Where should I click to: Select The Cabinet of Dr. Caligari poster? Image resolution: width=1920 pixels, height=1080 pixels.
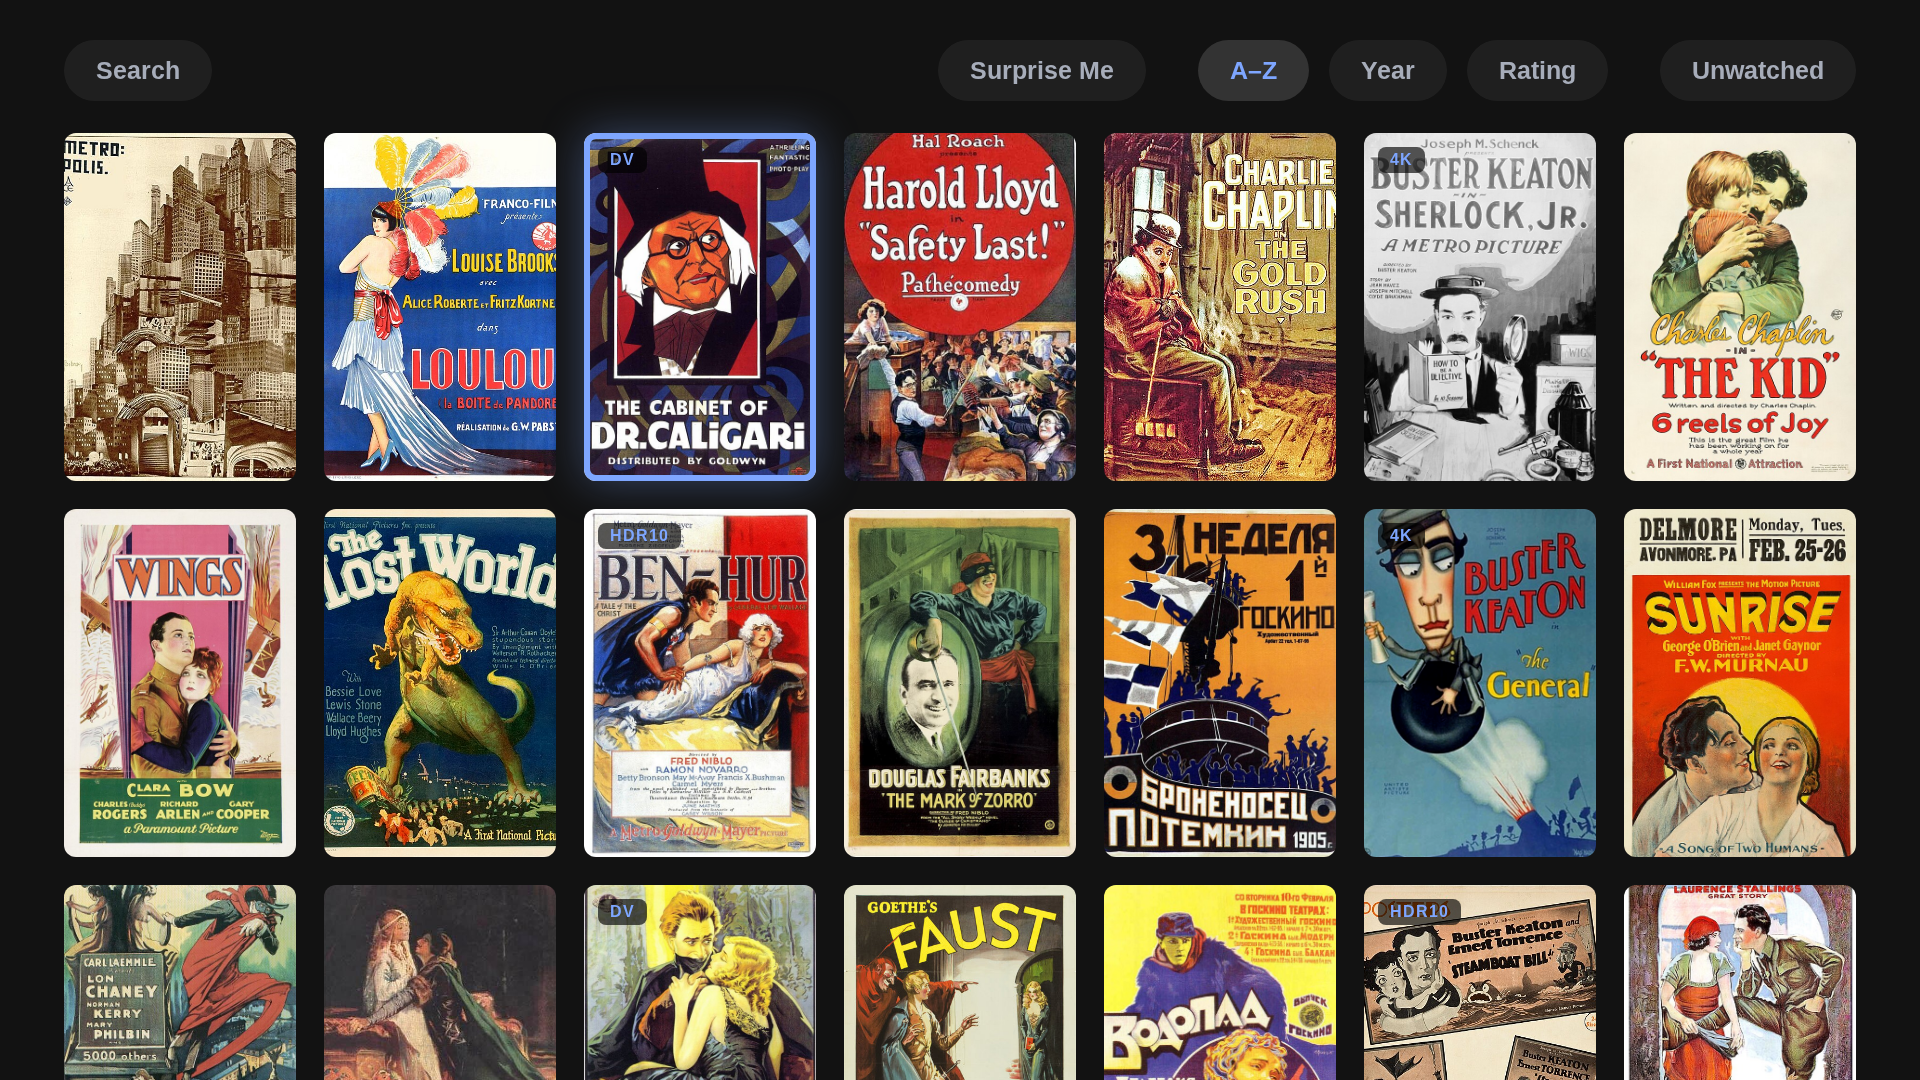pyautogui.click(x=700, y=307)
